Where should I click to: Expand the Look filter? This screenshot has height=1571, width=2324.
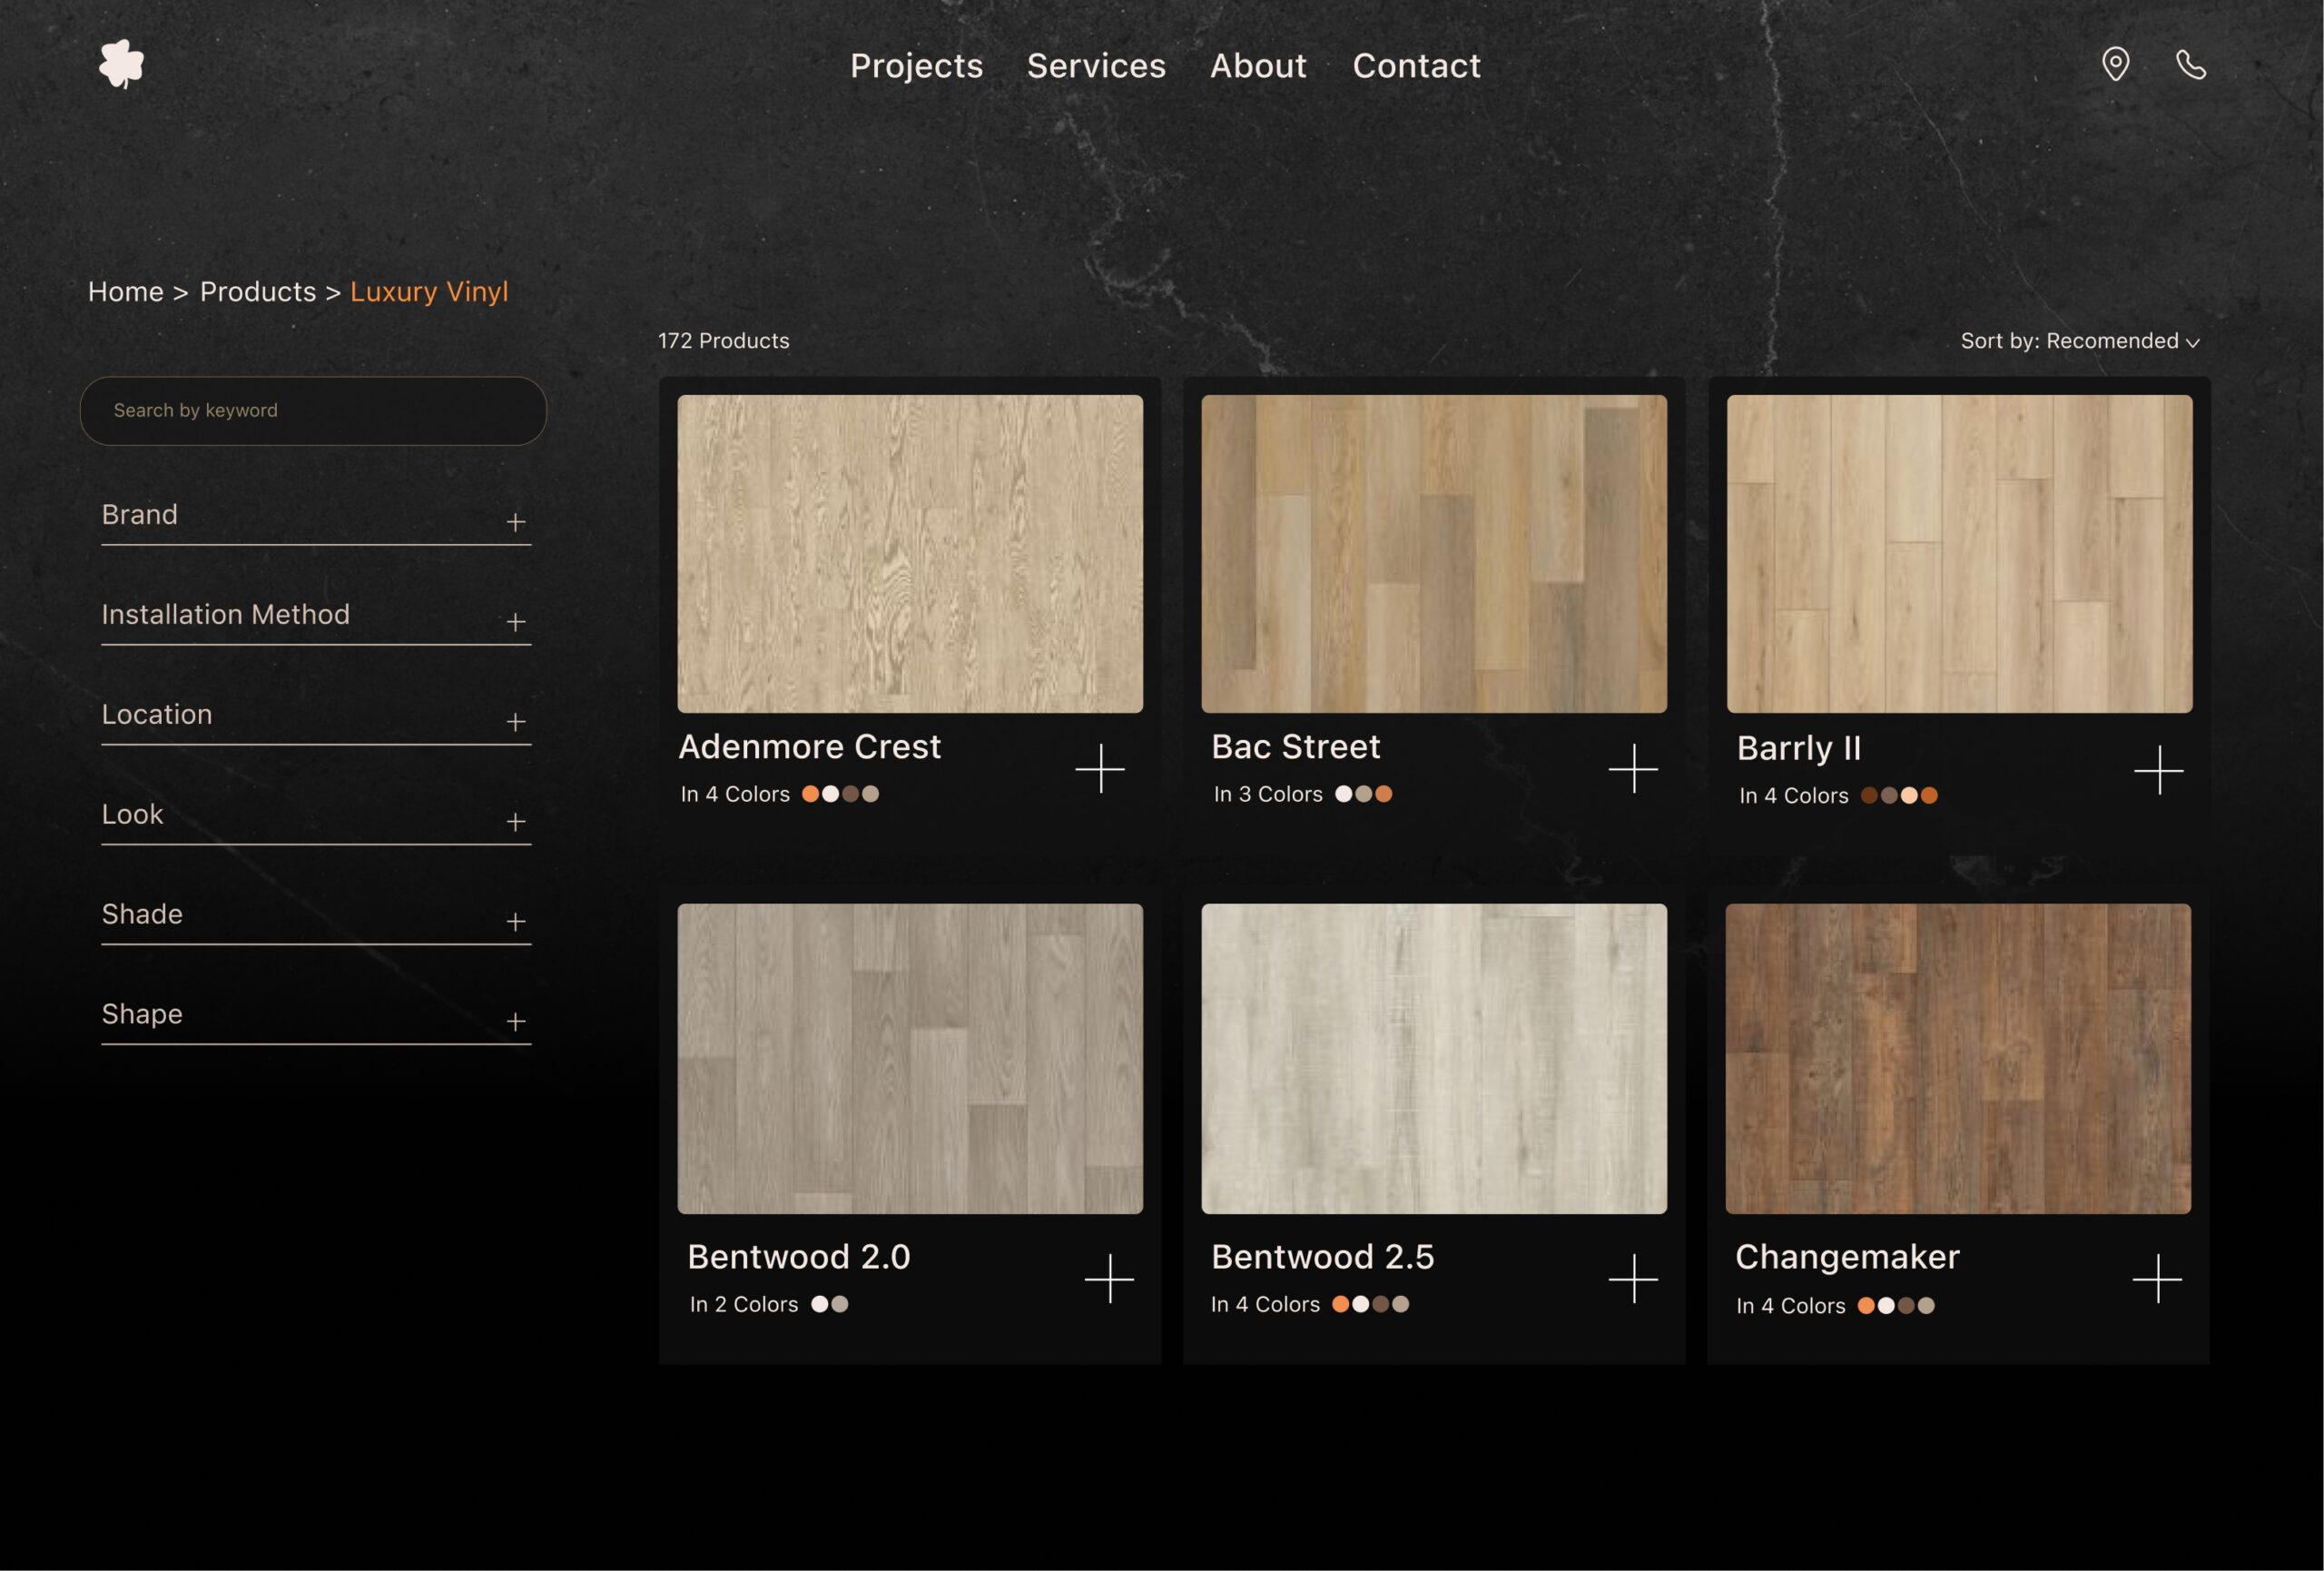[x=515, y=822]
